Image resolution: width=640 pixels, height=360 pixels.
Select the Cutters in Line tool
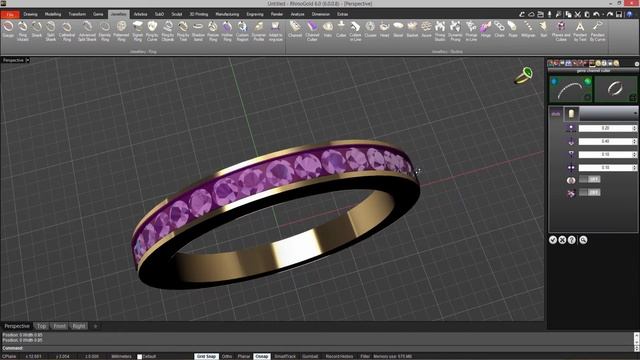tap(355, 31)
